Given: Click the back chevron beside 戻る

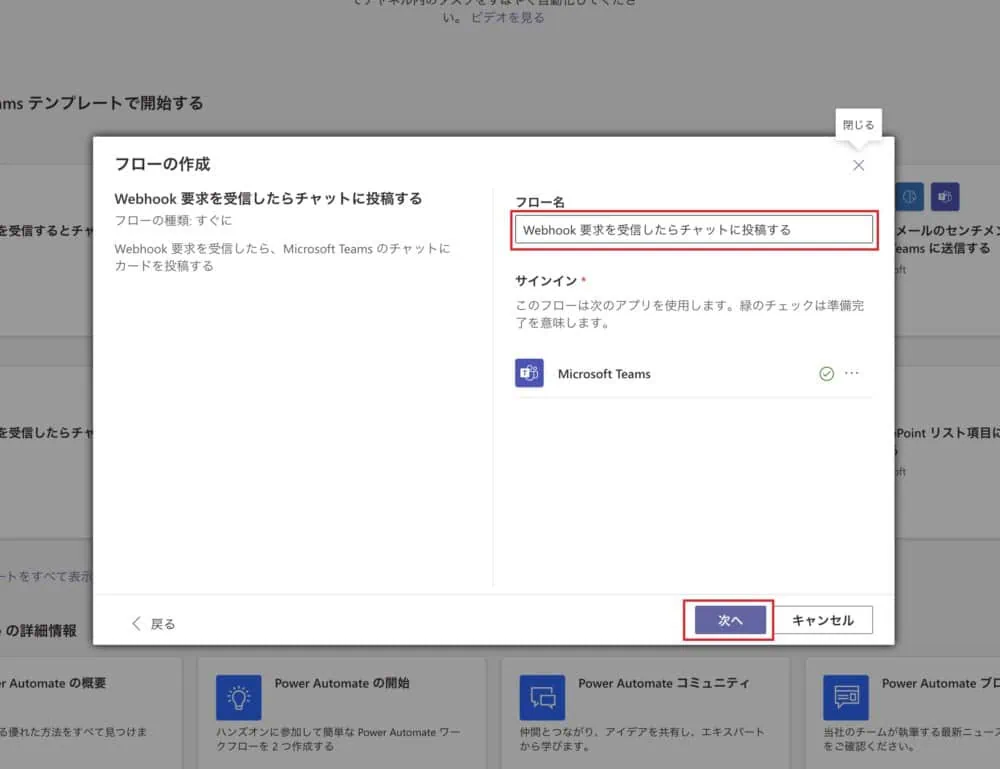Looking at the screenshot, I should (x=136, y=622).
